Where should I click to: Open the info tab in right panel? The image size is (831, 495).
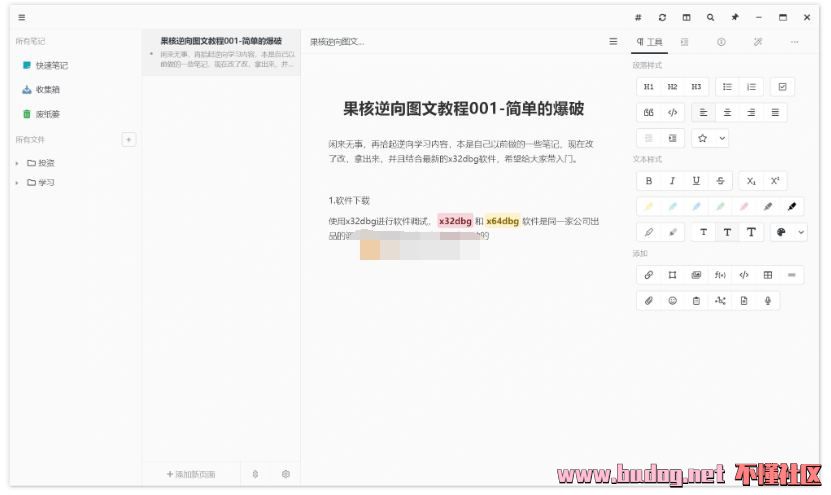point(721,42)
